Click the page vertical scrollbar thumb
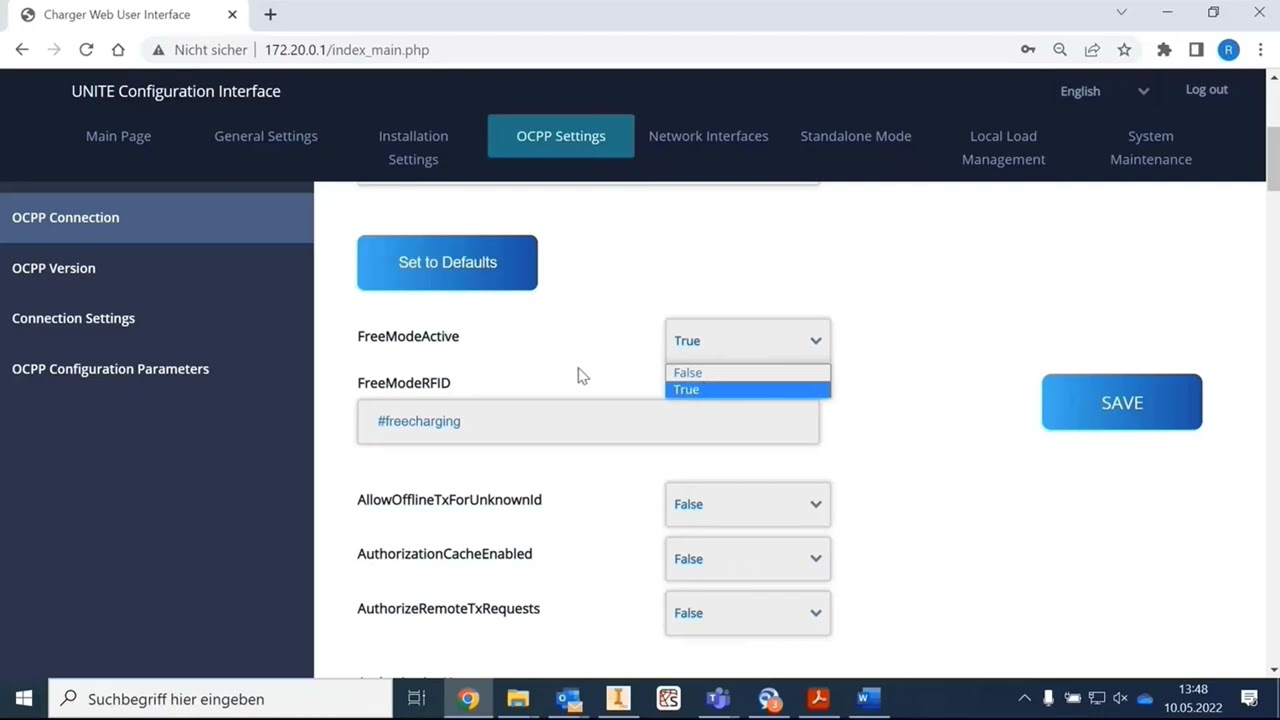 pos(1273,160)
